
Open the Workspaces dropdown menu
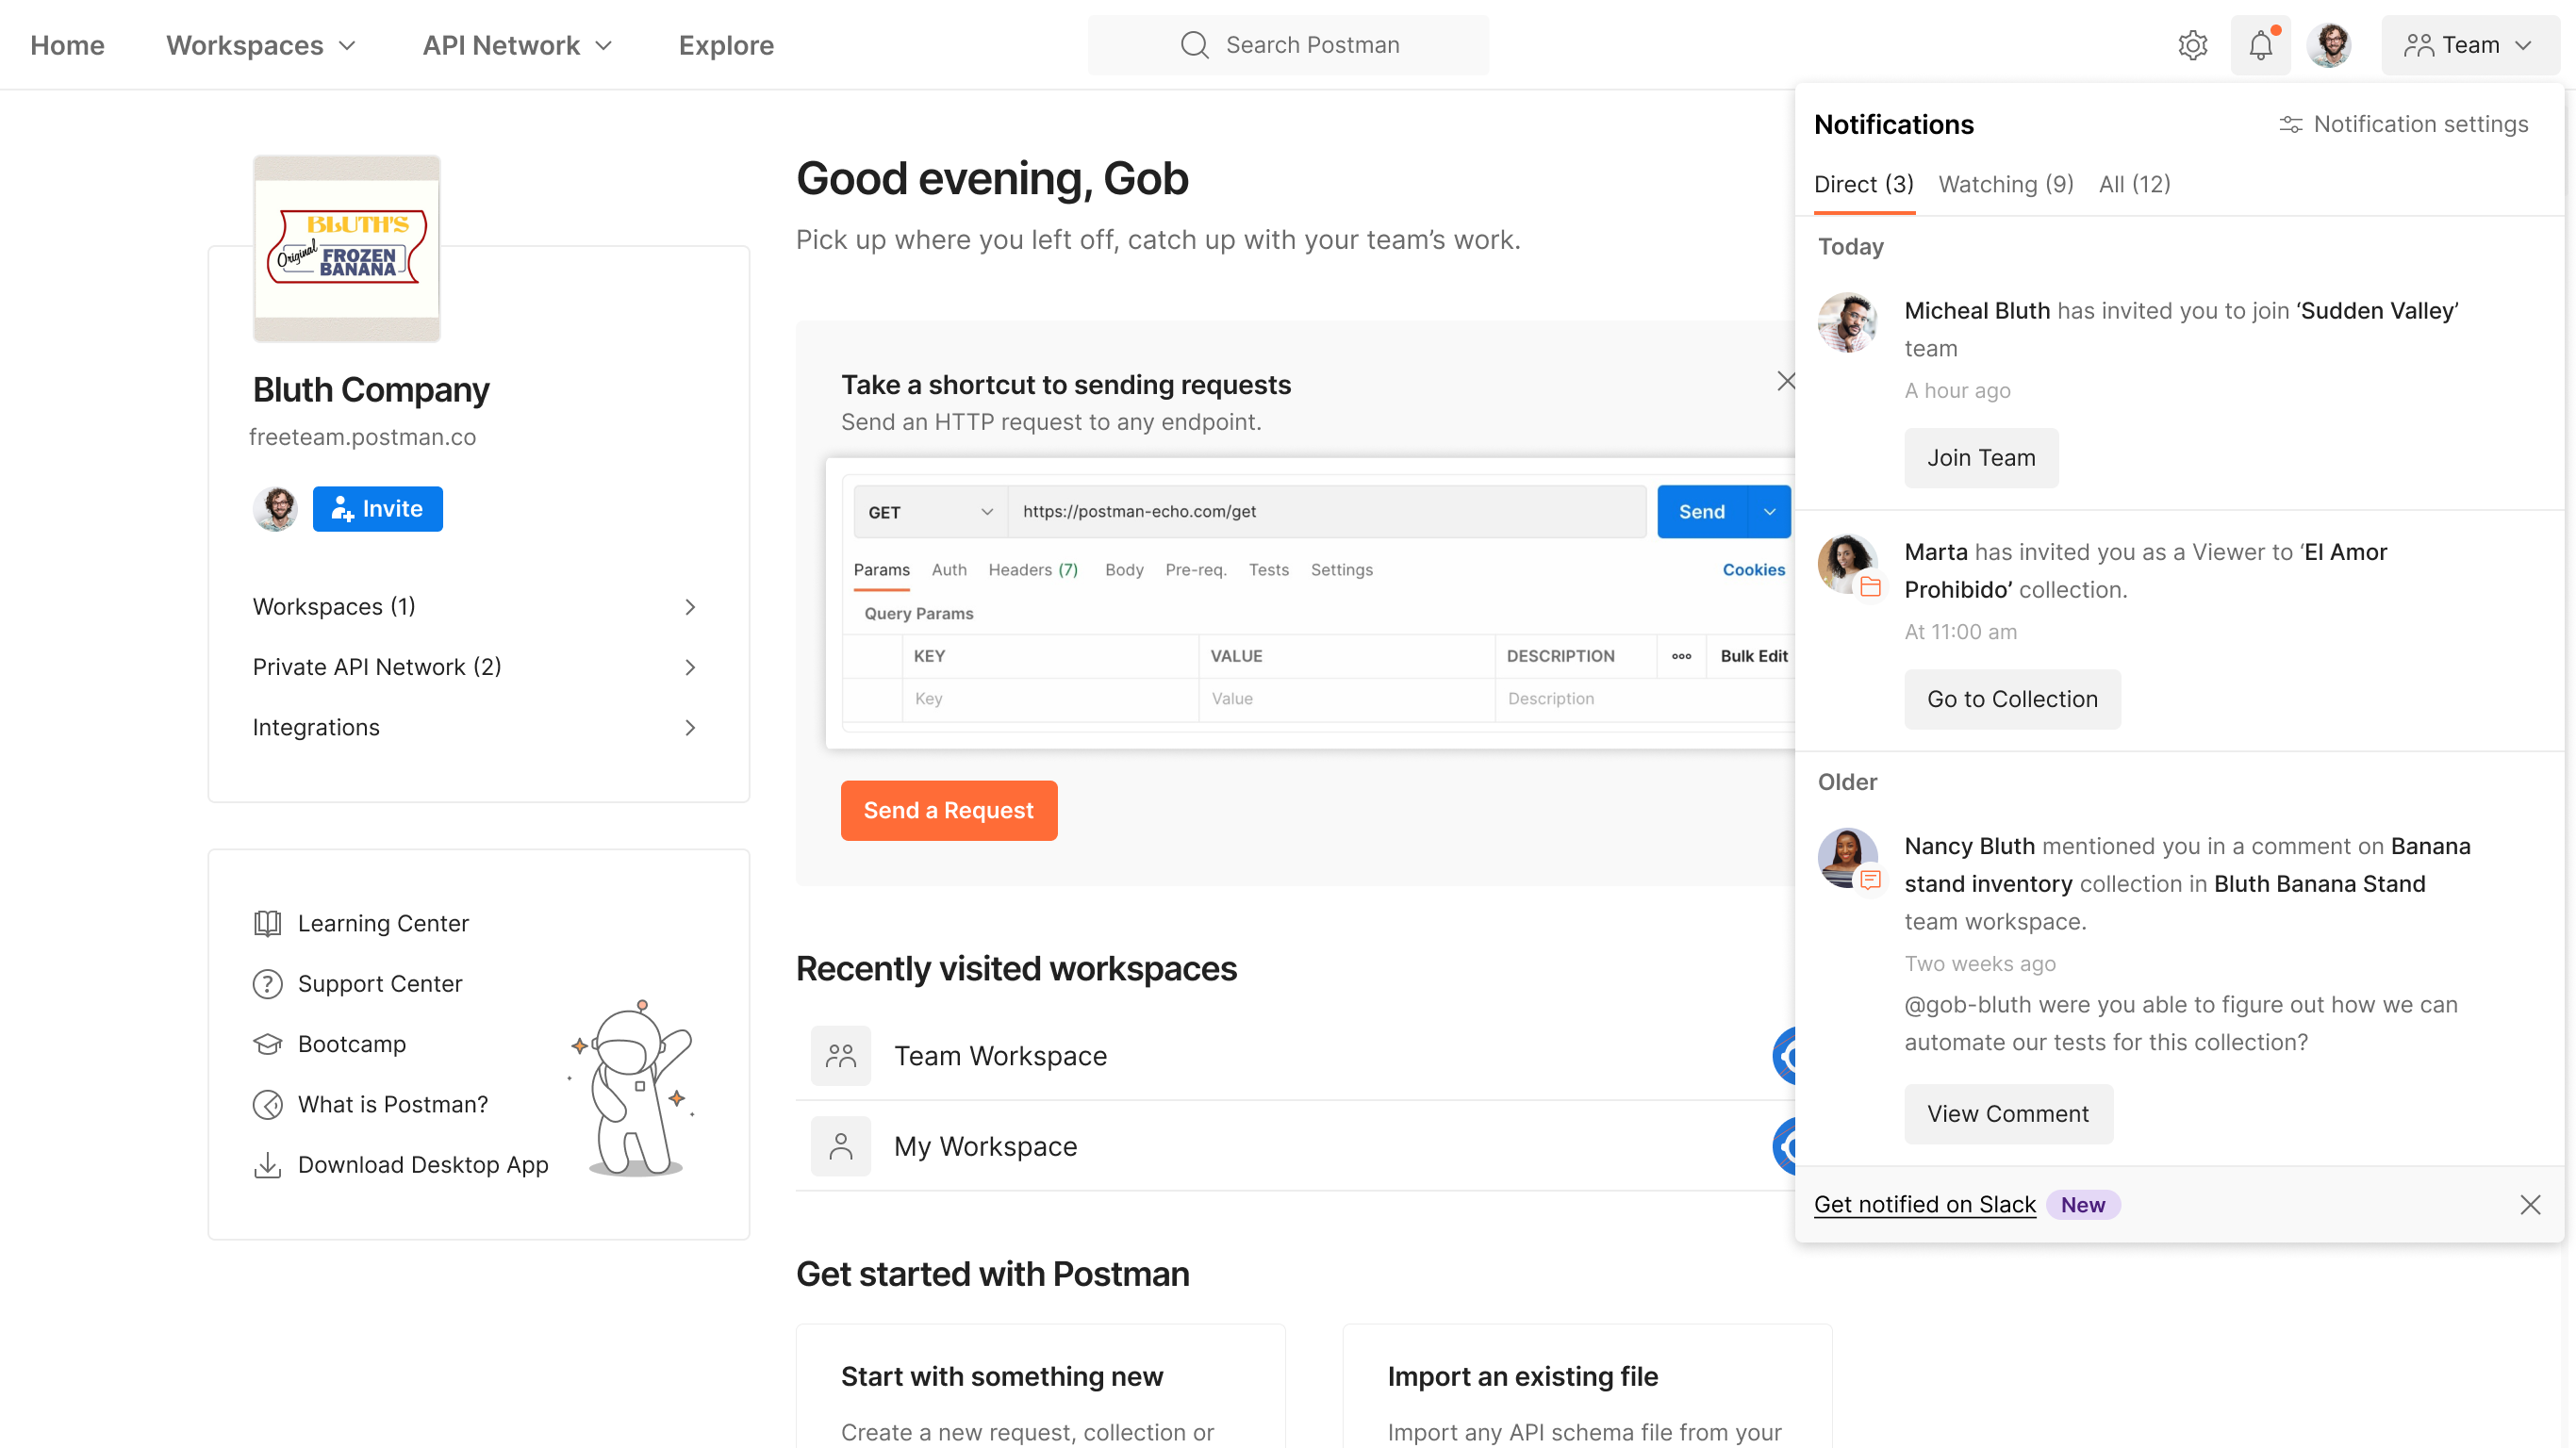(261, 45)
